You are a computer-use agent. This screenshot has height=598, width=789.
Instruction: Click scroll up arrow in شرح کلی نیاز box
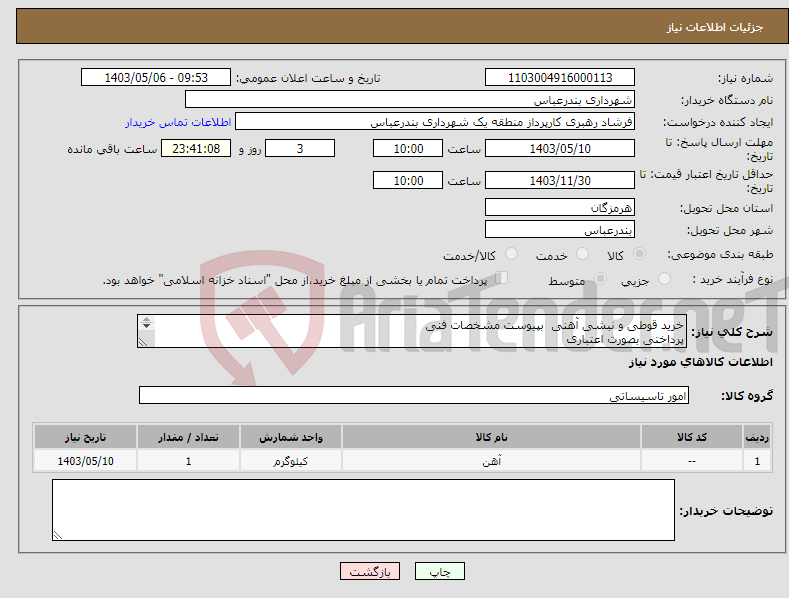pos(146,319)
